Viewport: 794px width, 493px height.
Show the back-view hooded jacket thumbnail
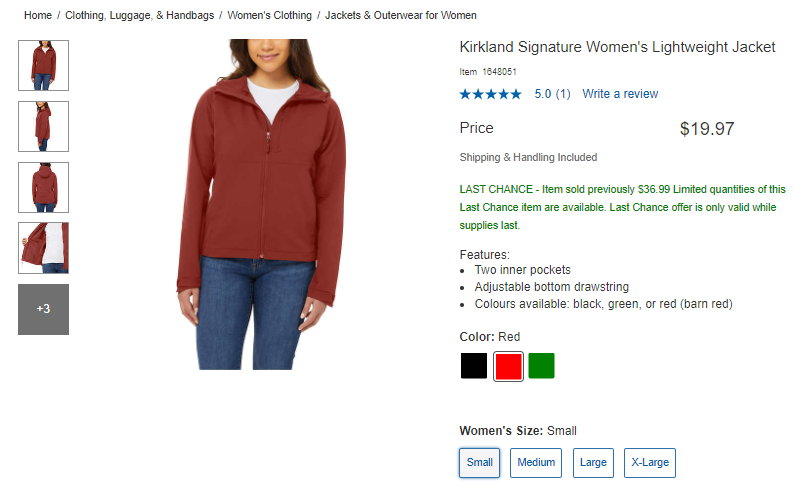pyautogui.click(x=44, y=187)
